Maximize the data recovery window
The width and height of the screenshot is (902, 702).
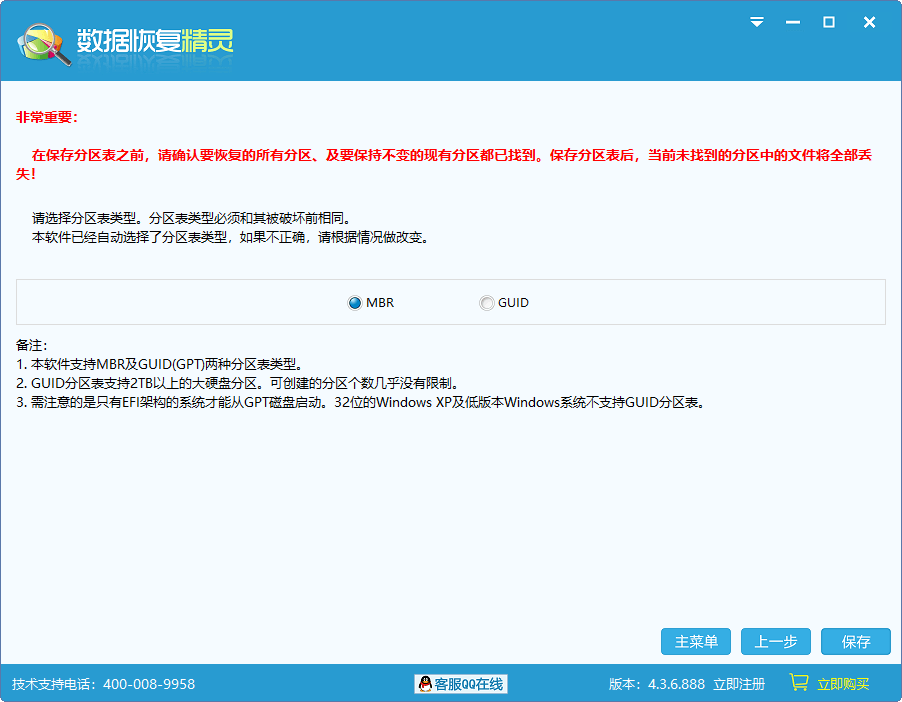[829, 22]
